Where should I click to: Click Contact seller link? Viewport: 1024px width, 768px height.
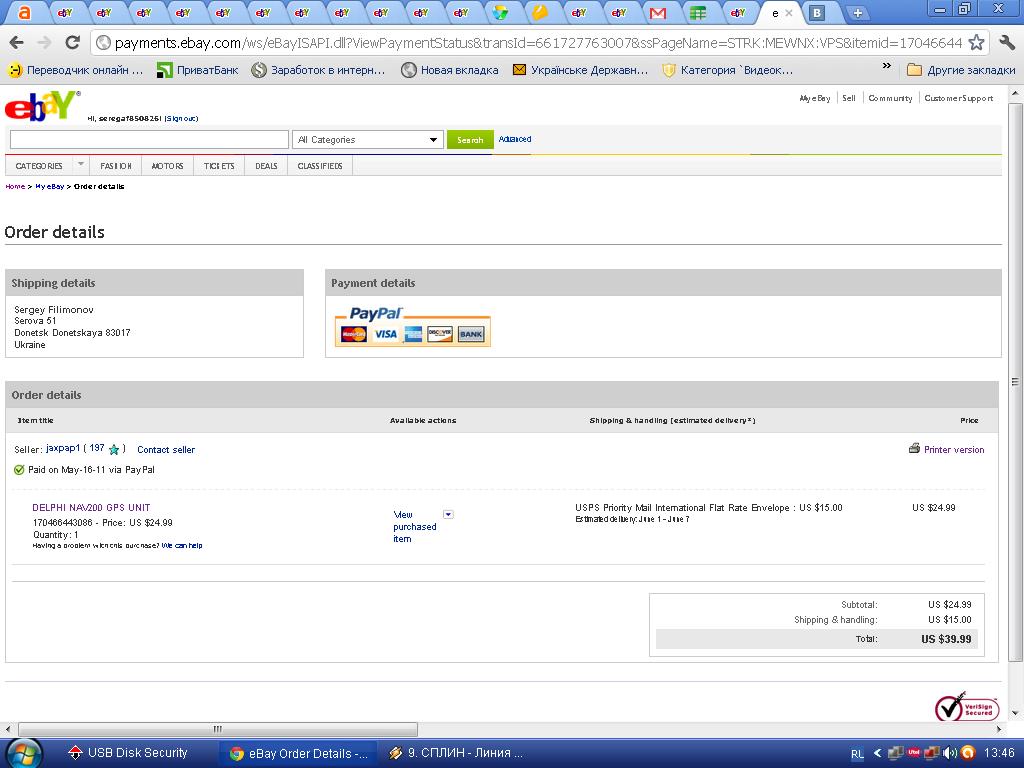point(166,449)
